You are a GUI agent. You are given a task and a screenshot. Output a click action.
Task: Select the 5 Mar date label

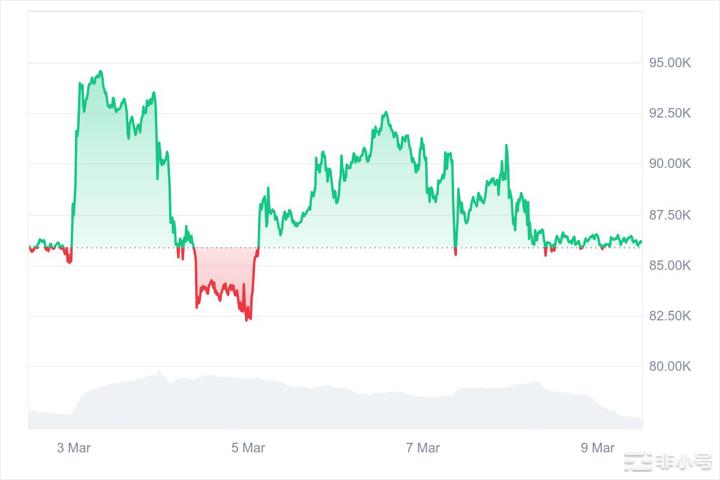[247, 448]
